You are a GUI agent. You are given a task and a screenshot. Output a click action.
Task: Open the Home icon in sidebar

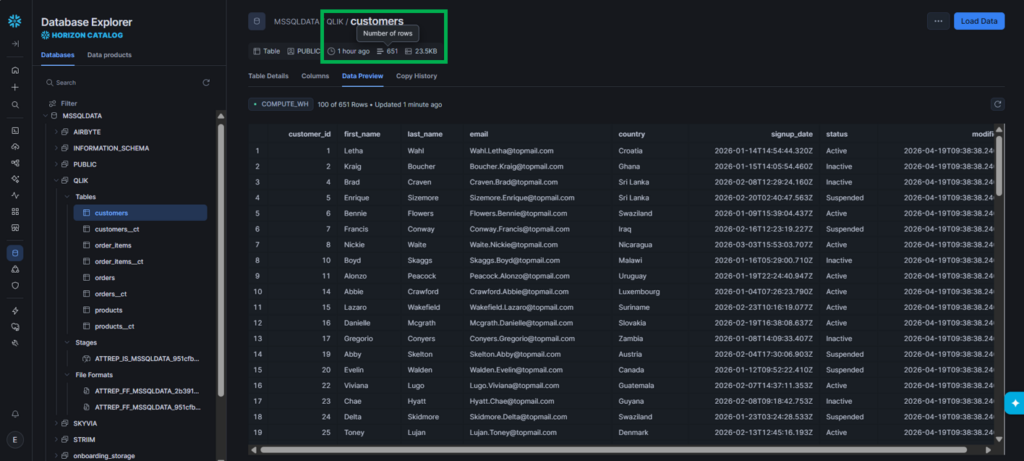[x=15, y=71]
